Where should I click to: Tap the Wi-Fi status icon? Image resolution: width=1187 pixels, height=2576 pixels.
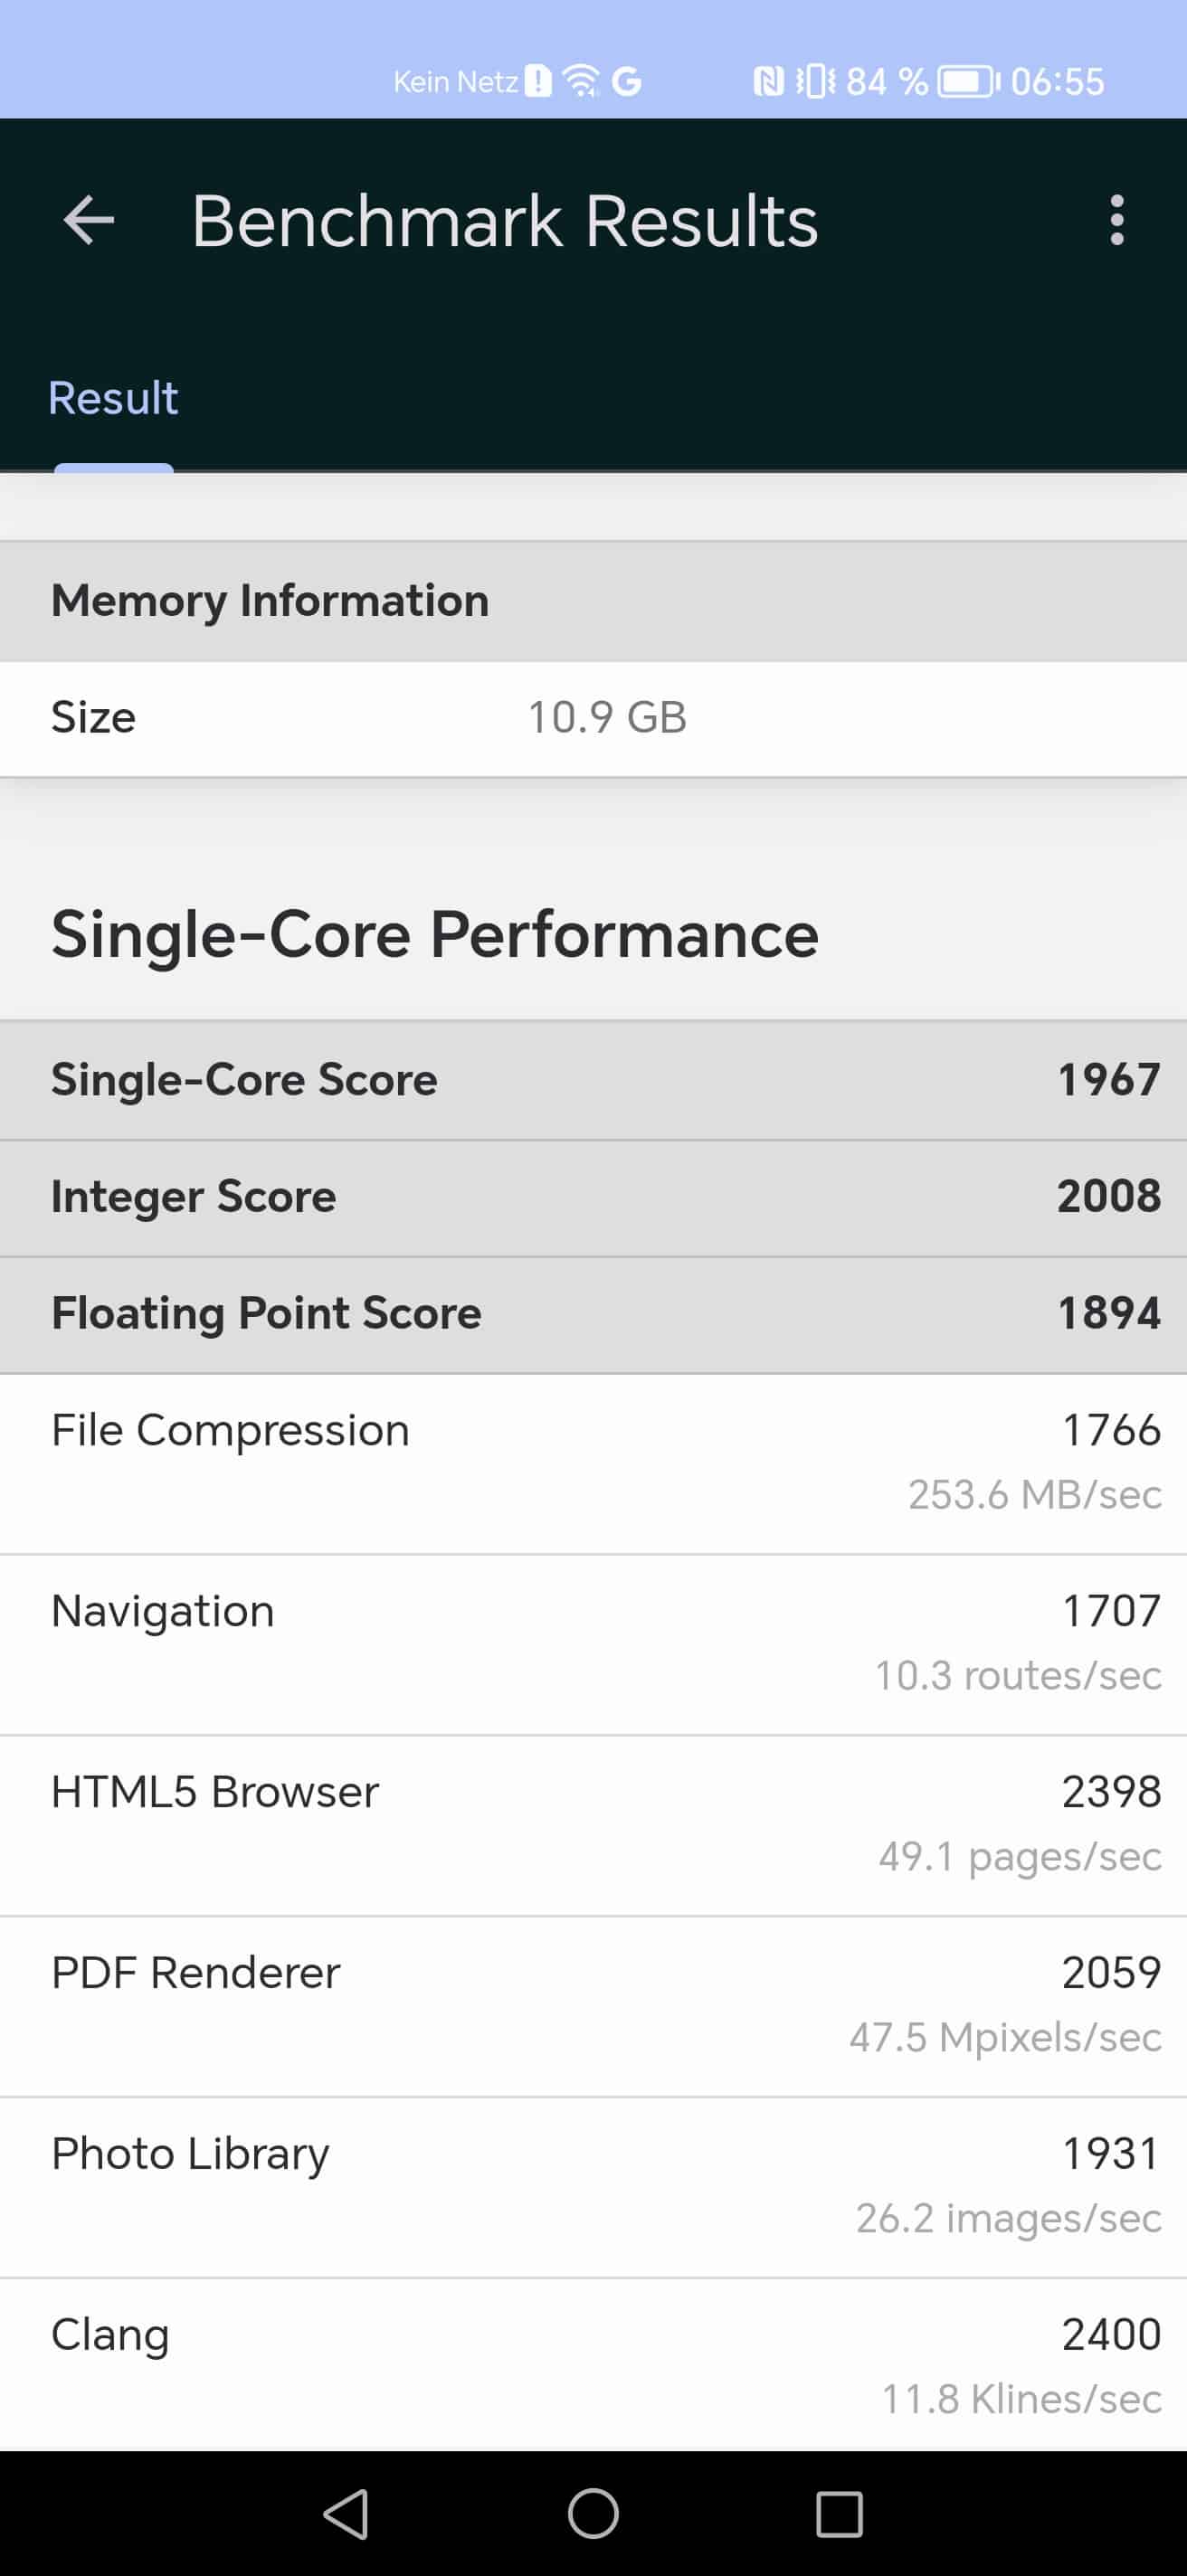pyautogui.click(x=581, y=81)
